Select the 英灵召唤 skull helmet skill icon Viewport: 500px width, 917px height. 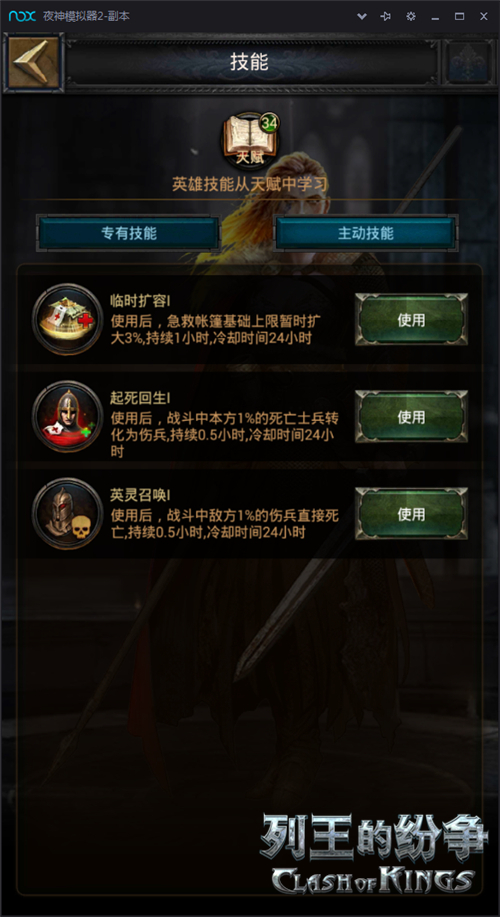(x=67, y=513)
